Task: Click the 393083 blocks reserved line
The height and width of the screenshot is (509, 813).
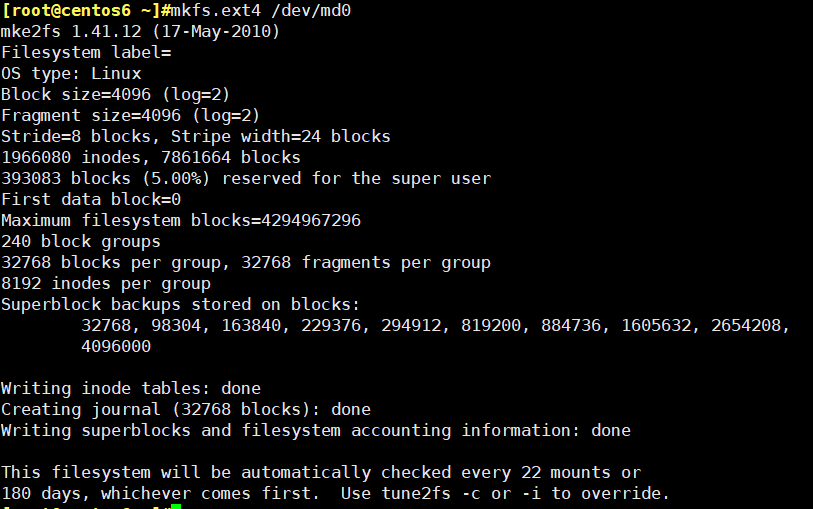Action: click(x=246, y=178)
